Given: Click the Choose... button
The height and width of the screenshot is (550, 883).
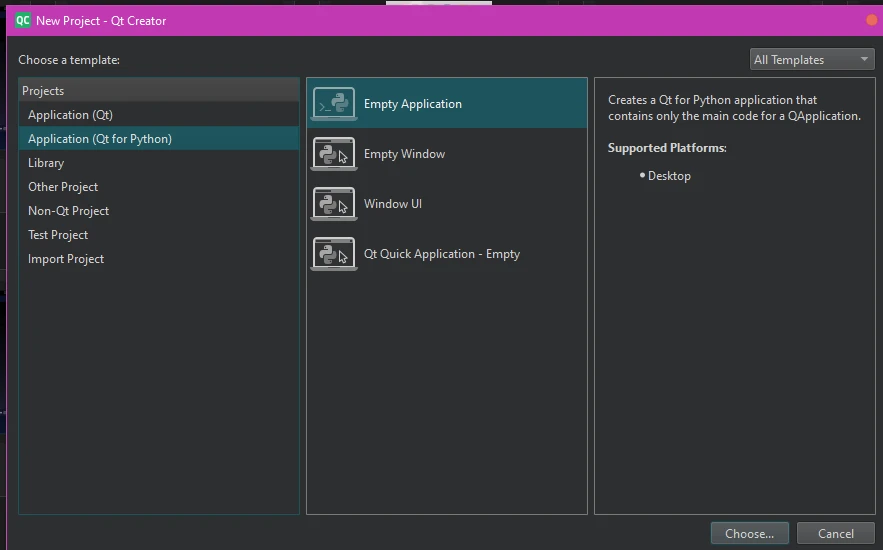Looking at the screenshot, I should (750, 533).
